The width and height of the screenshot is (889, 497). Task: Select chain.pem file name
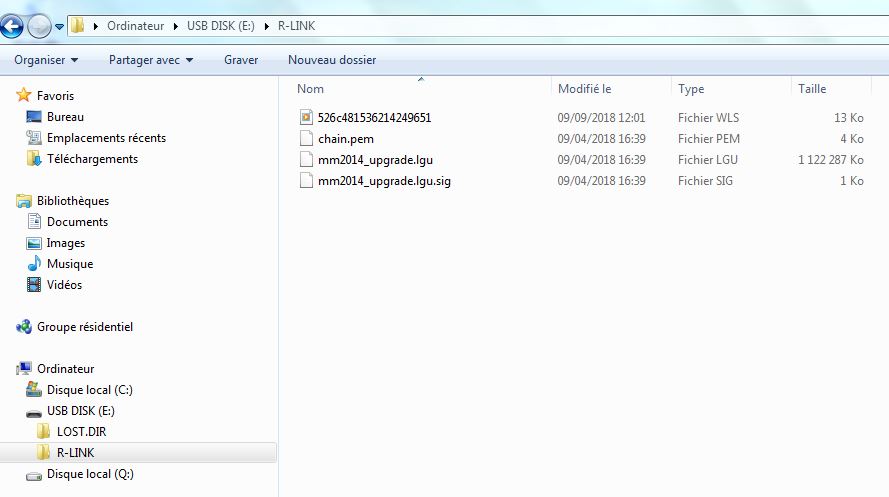point(346,139)
